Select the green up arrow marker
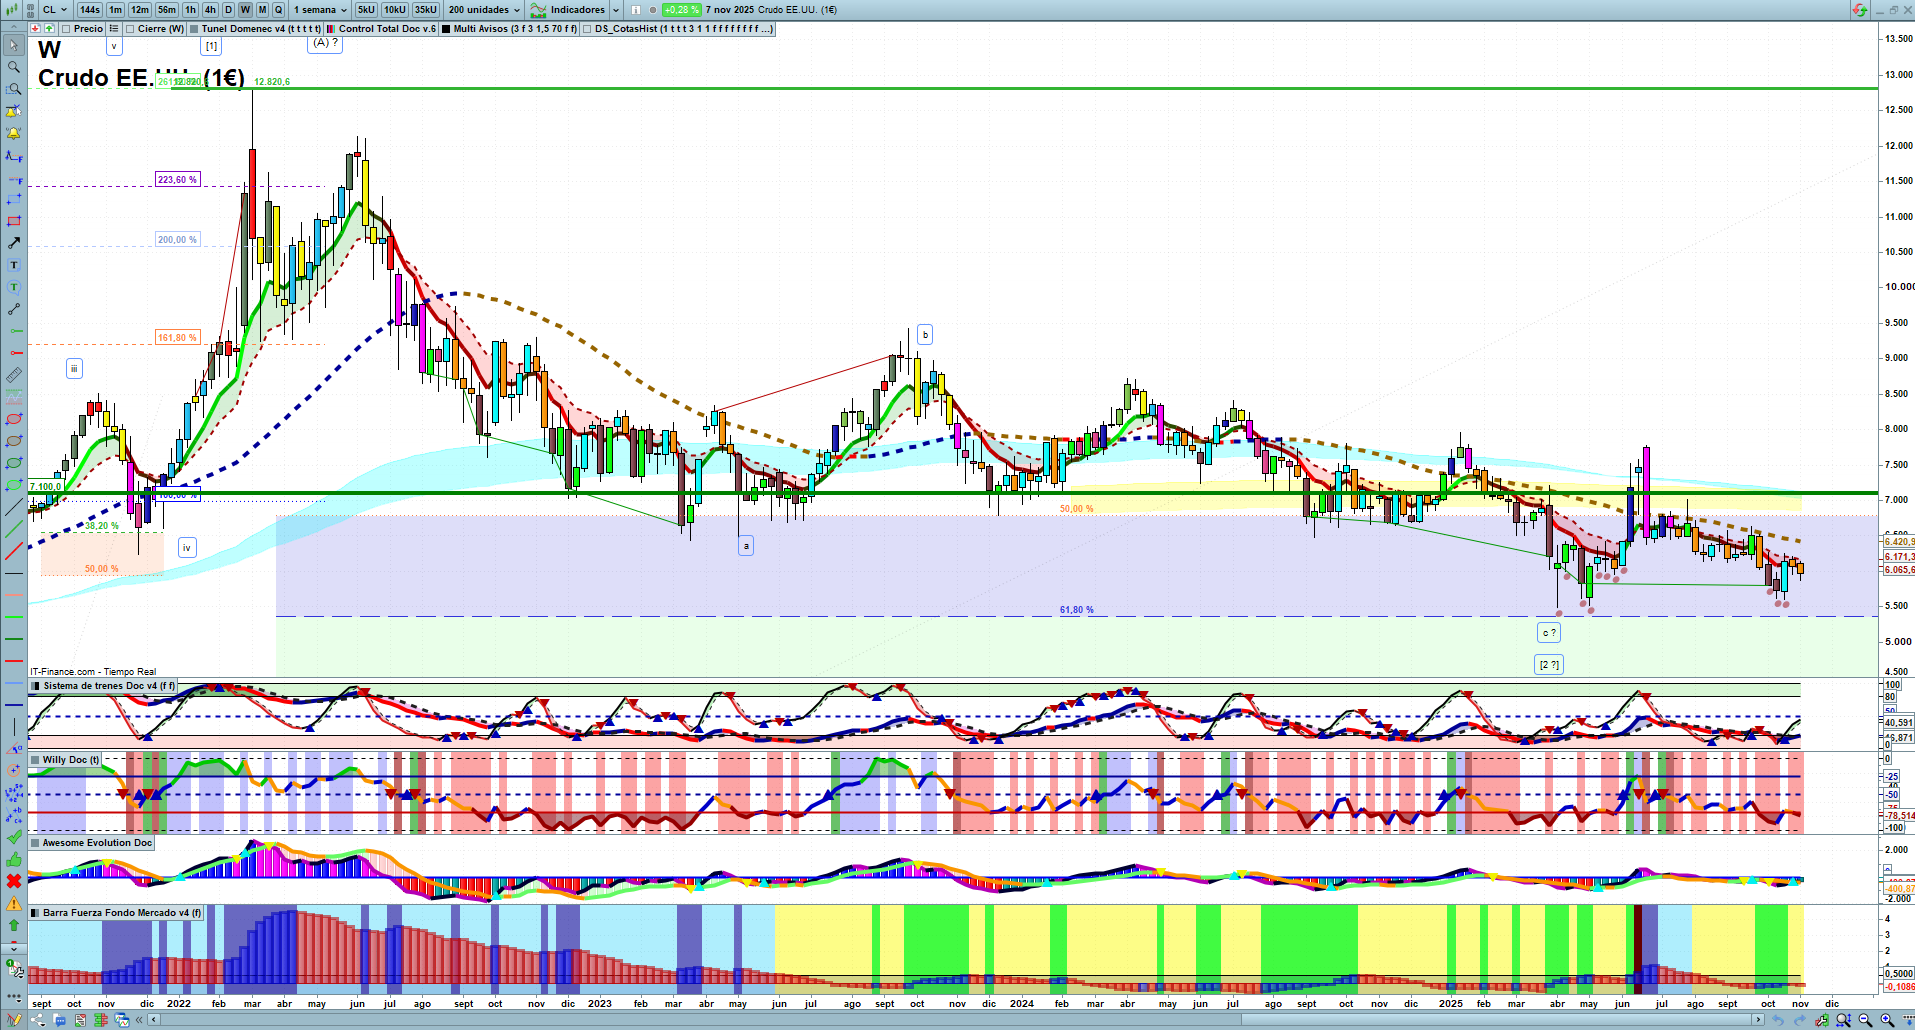1915x1030 pixels. tap(14, 925)
